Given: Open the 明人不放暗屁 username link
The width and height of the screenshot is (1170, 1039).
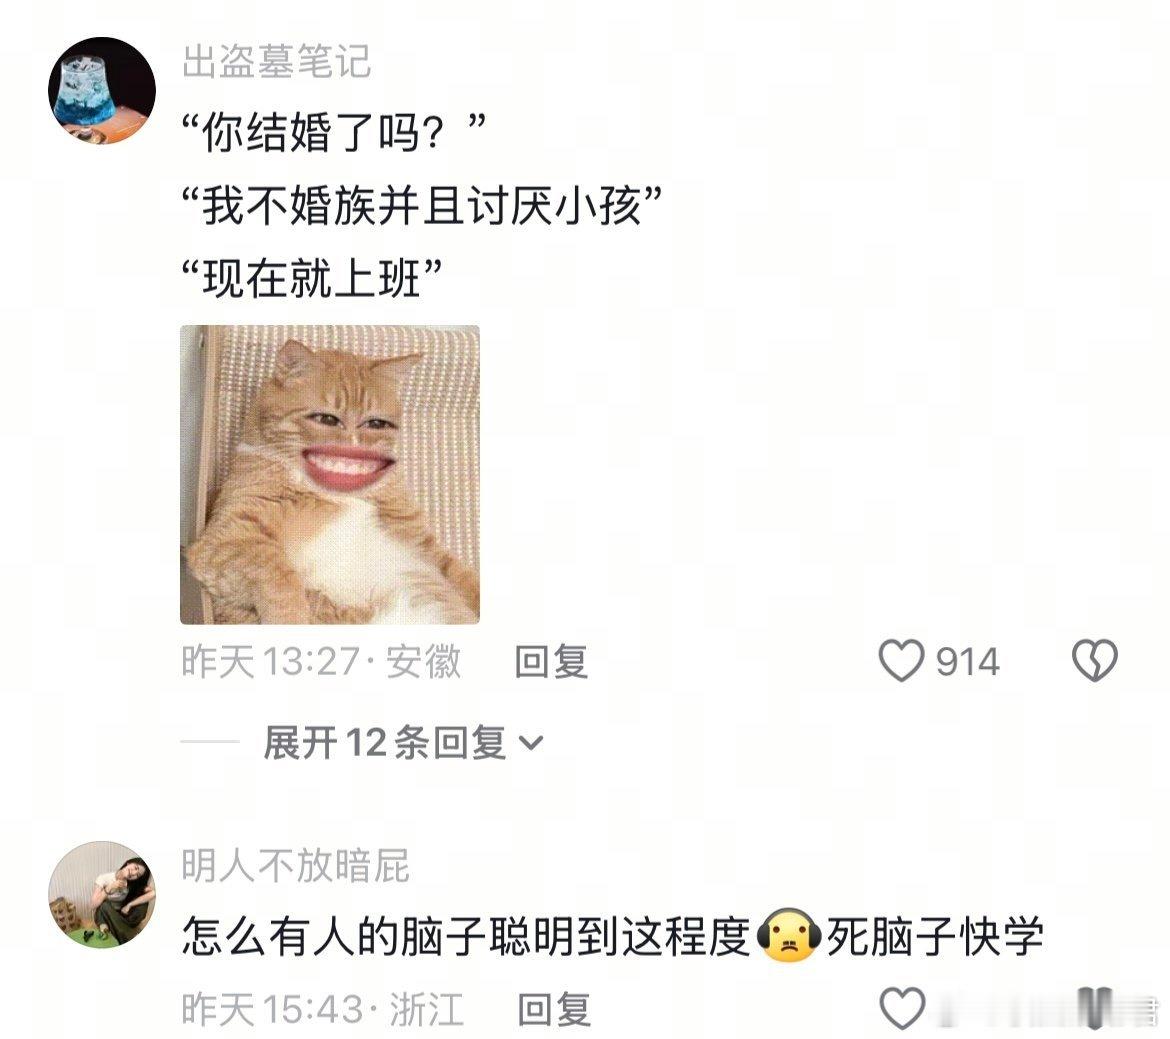Looking at the screenshot, I should click(295, 866).
